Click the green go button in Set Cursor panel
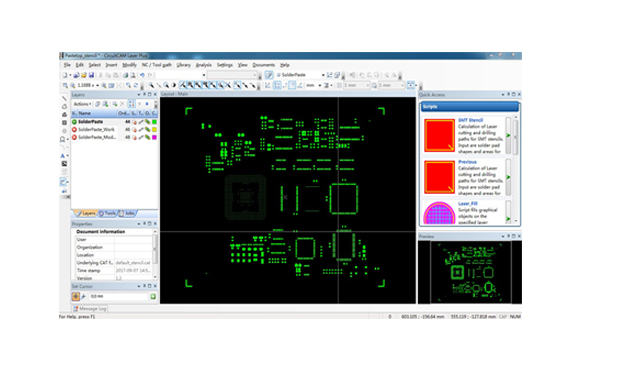Image resolution: width=640 pixels, height=370 pixels. [x=153, y=297]
